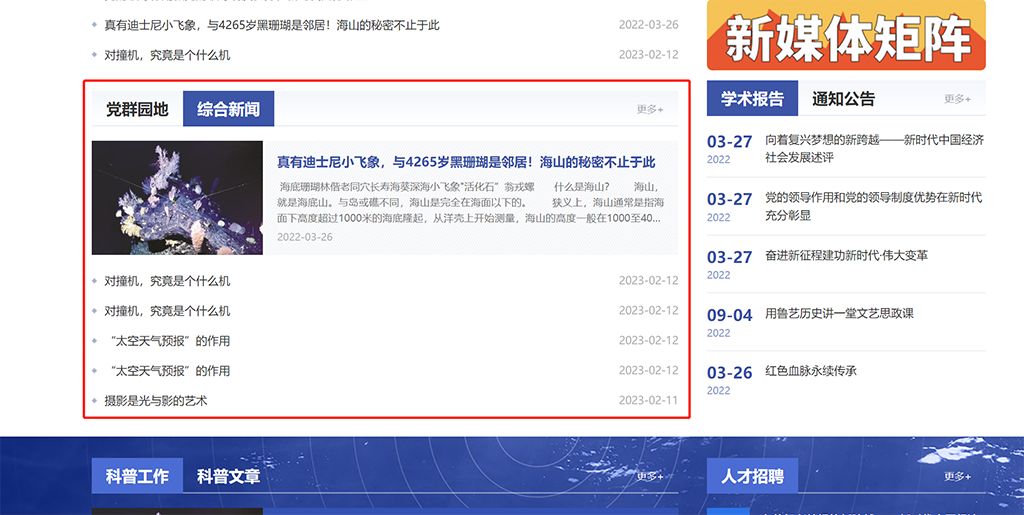
Task: Open 用鲁艺历史讲一堂文艺思政课 report
Action: (839, 313)
